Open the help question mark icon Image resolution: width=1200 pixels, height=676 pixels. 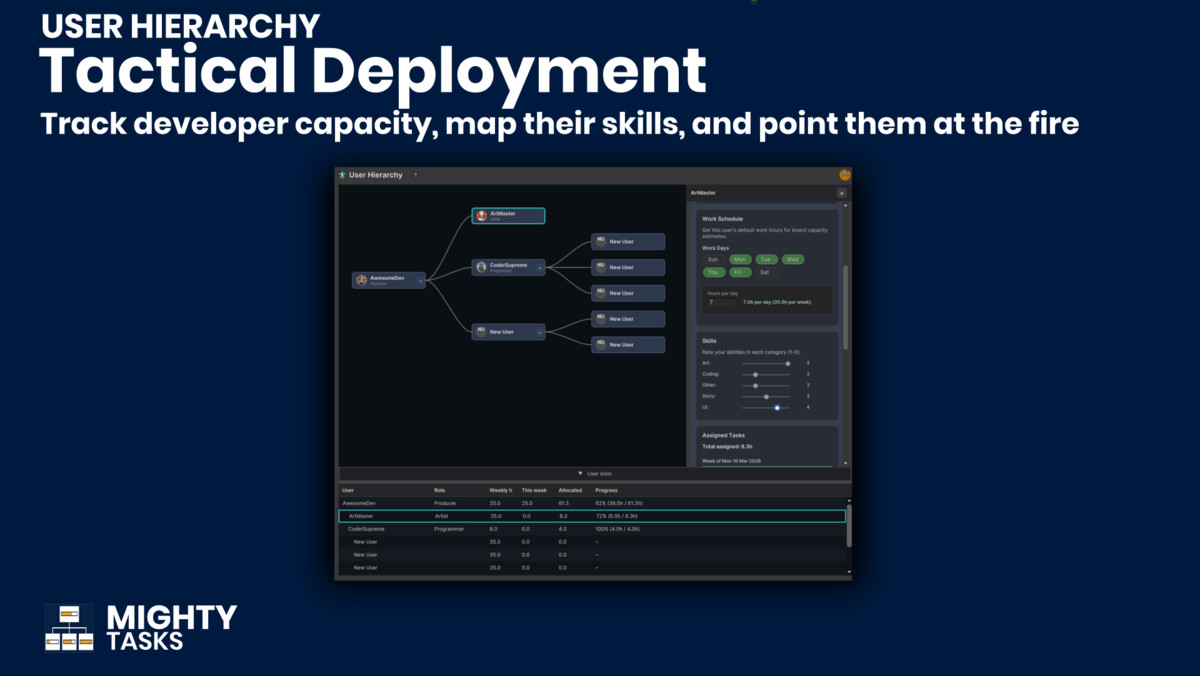click(x=415, y=175)
